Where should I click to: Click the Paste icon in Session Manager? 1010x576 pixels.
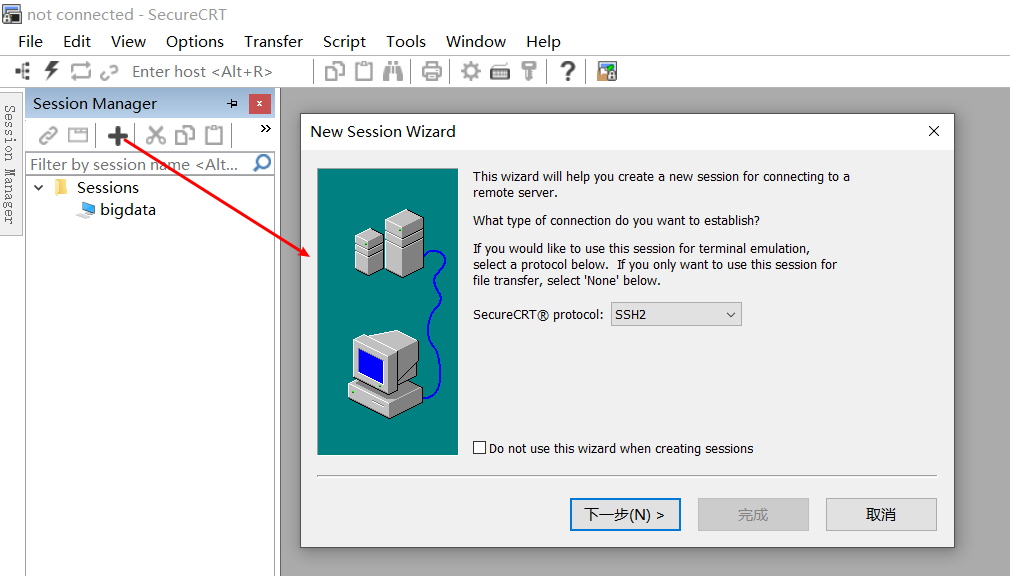tap(214, 135)
